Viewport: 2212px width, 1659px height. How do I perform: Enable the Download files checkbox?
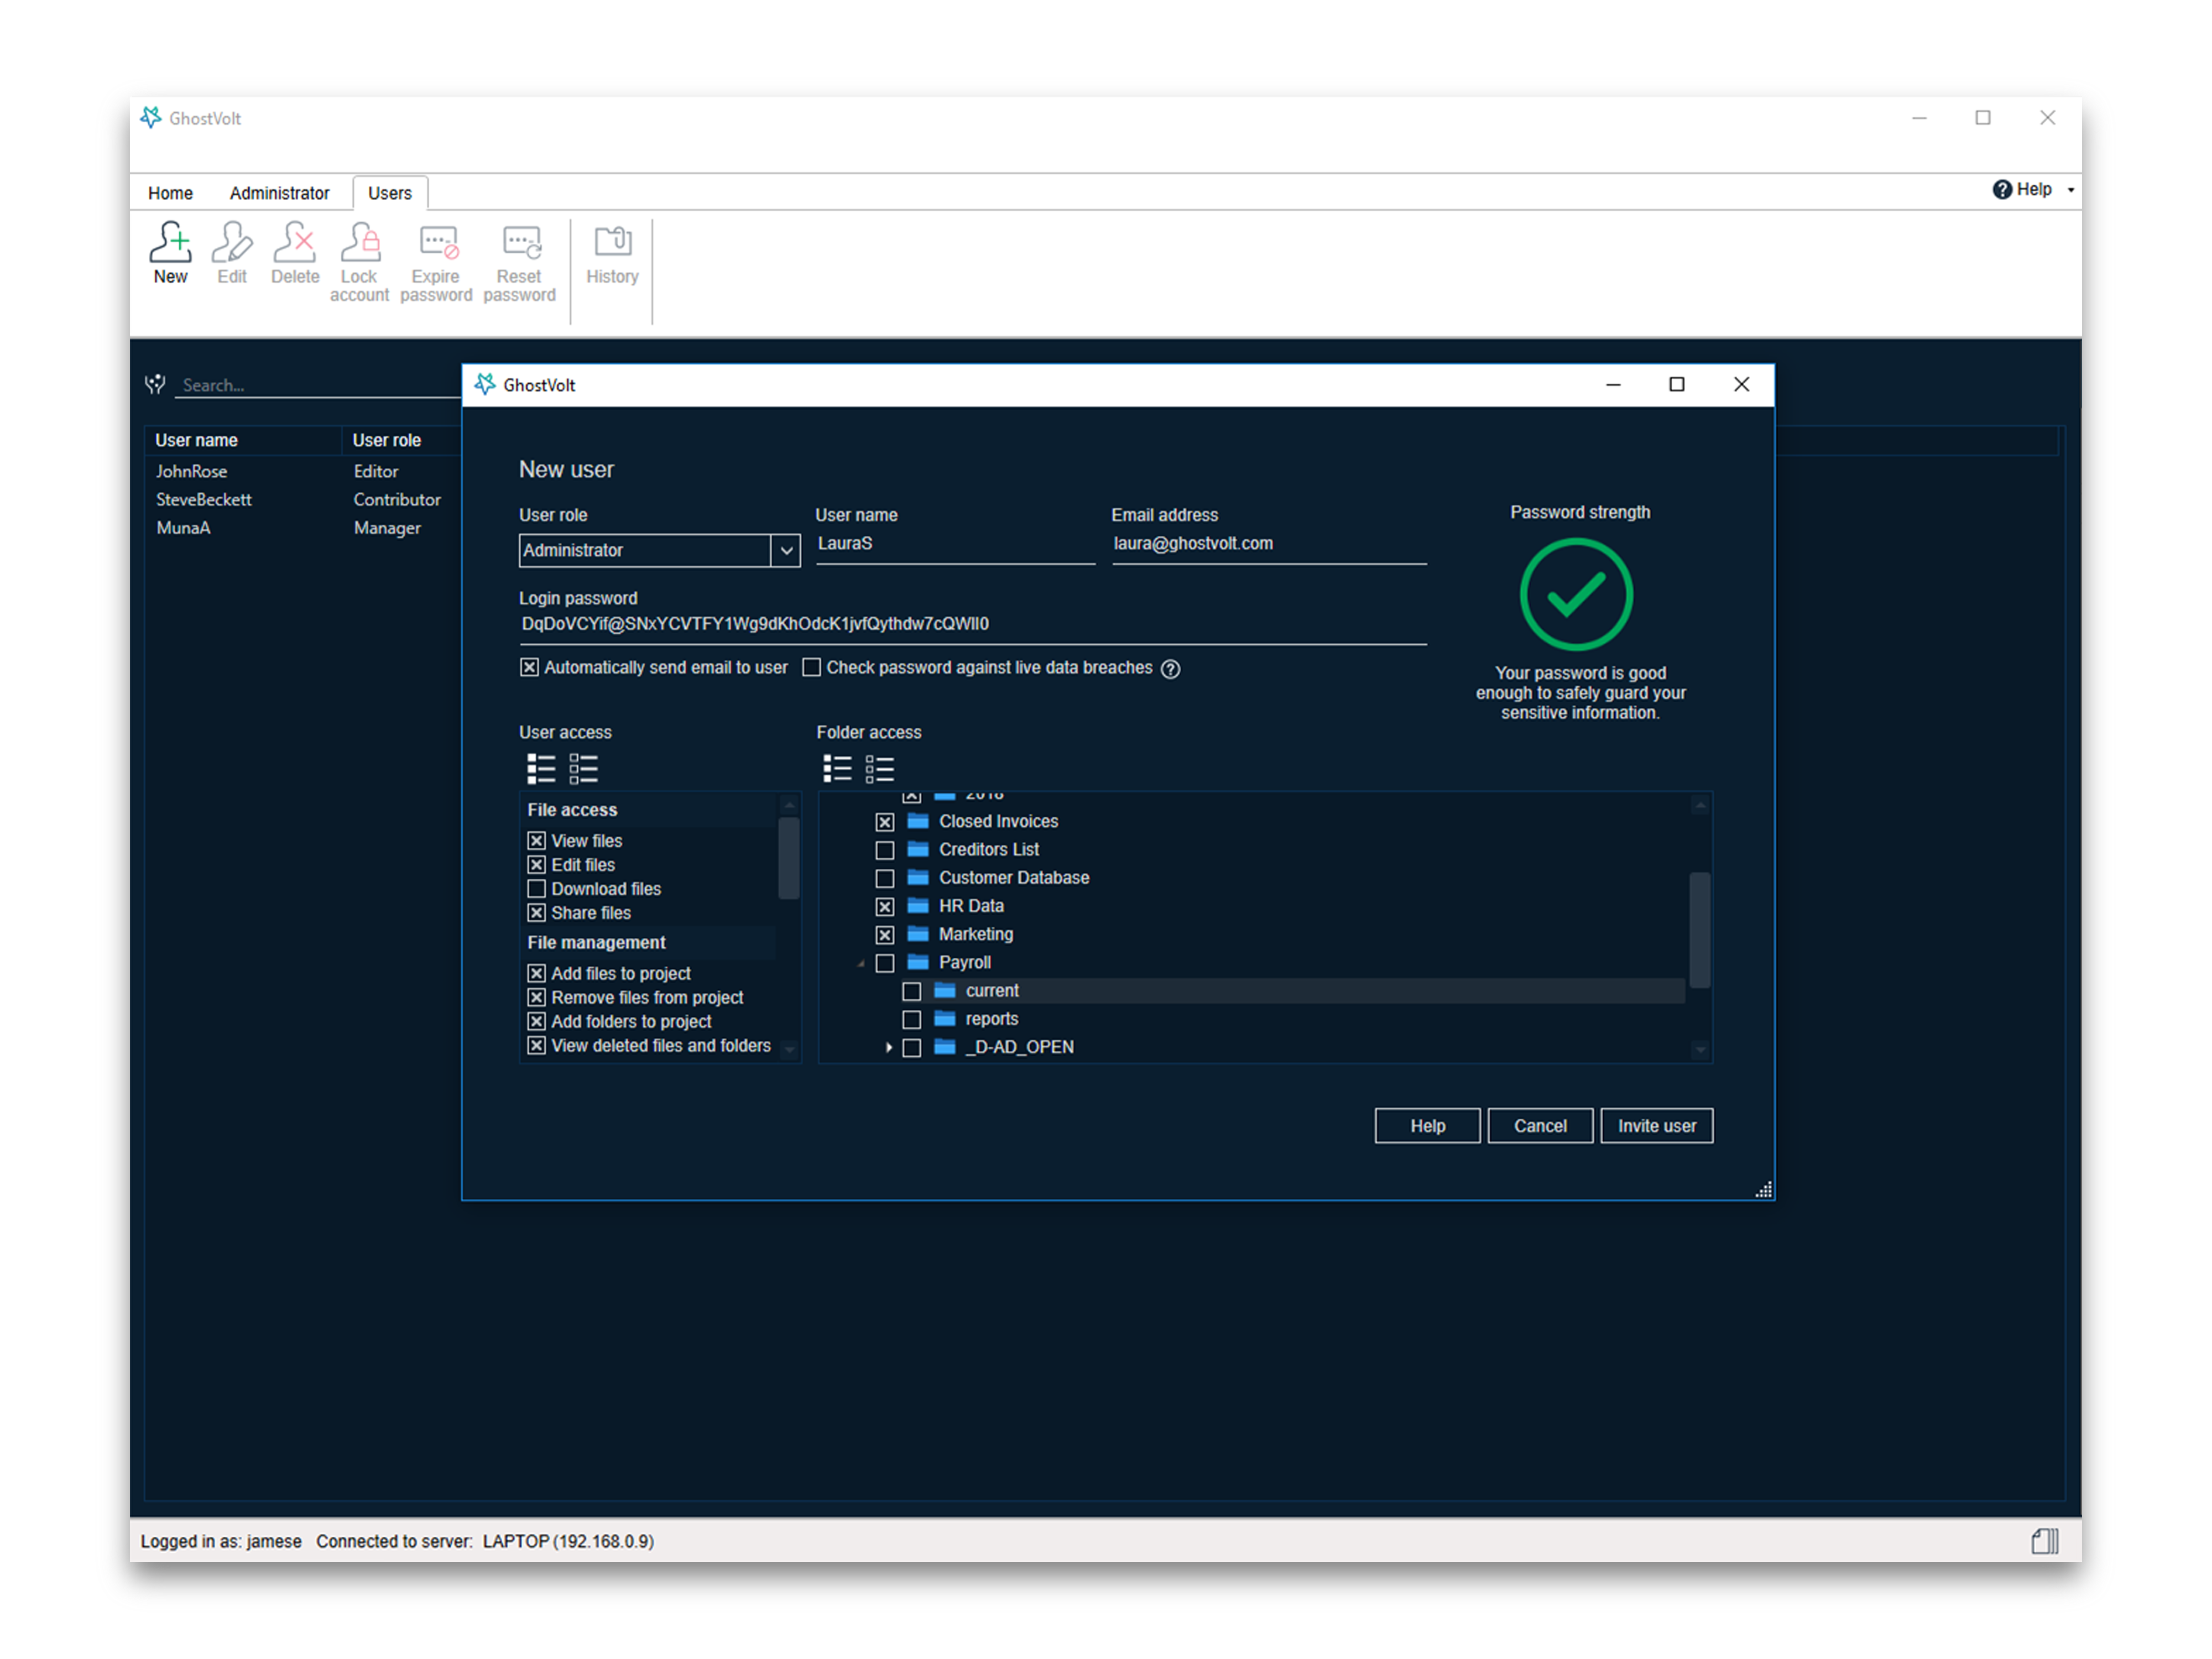pyautogui.click(x=537, y=889)
